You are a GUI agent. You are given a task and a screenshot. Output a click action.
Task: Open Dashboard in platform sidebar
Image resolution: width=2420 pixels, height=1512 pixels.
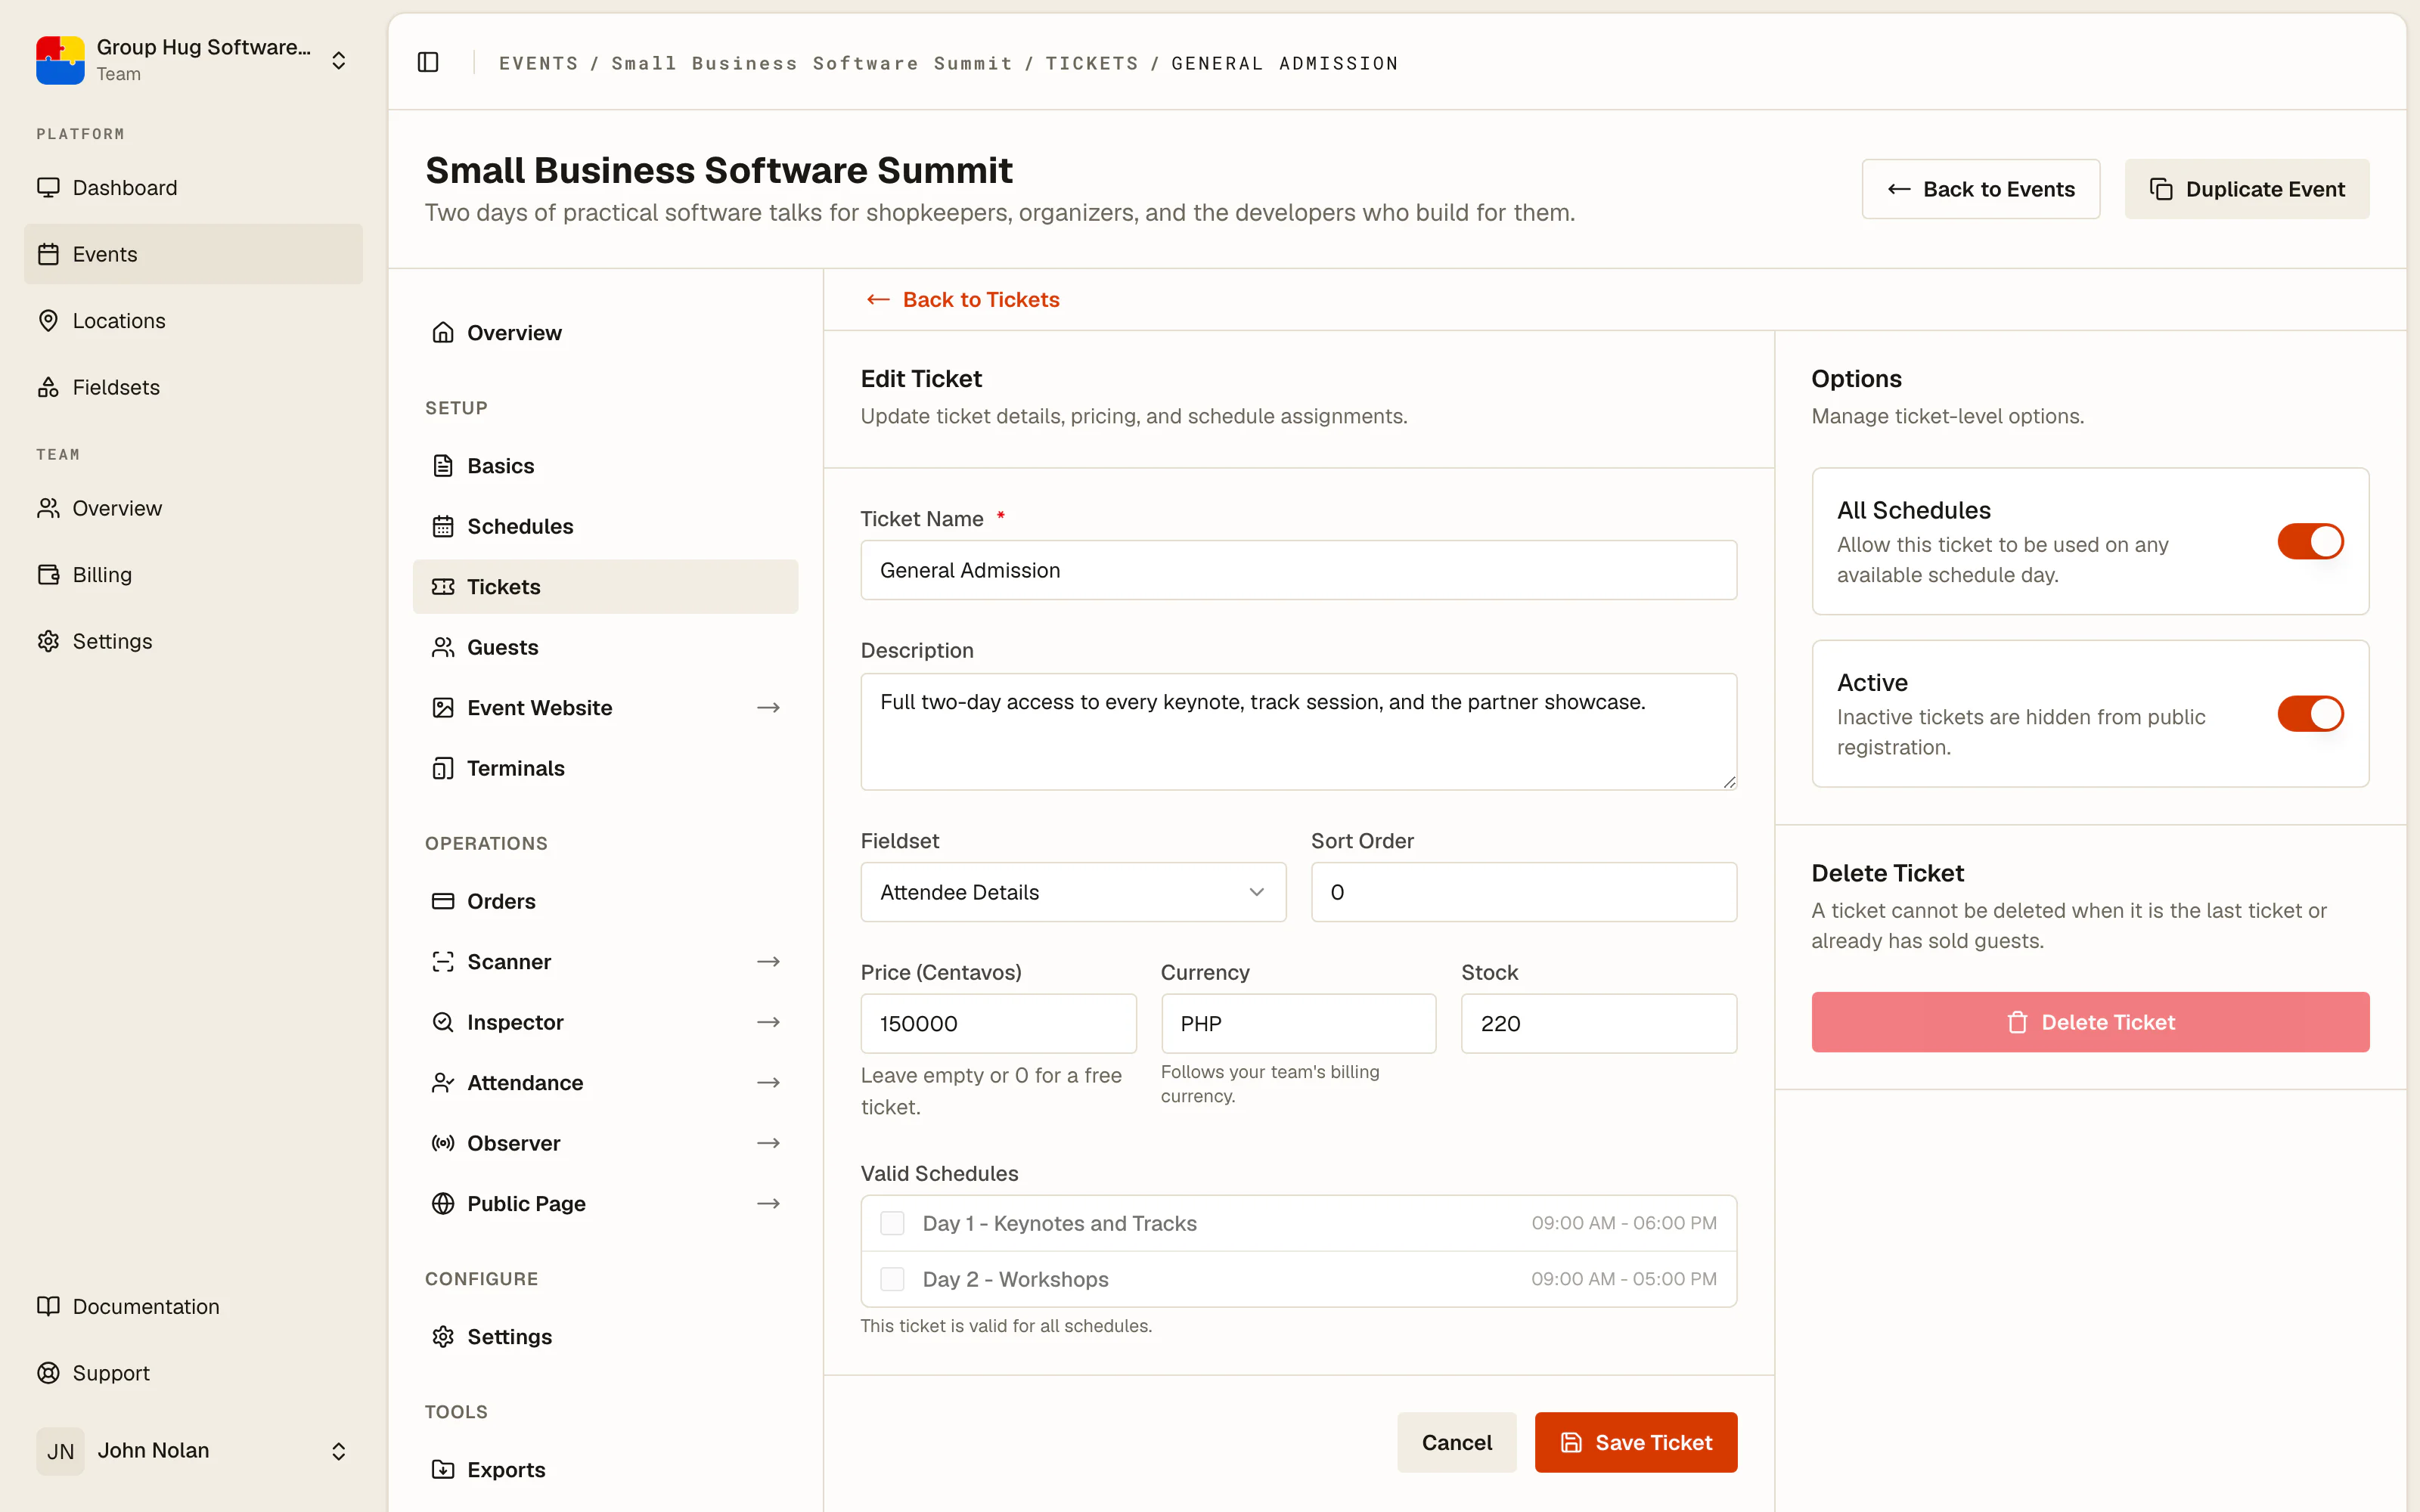pos(193,188)
